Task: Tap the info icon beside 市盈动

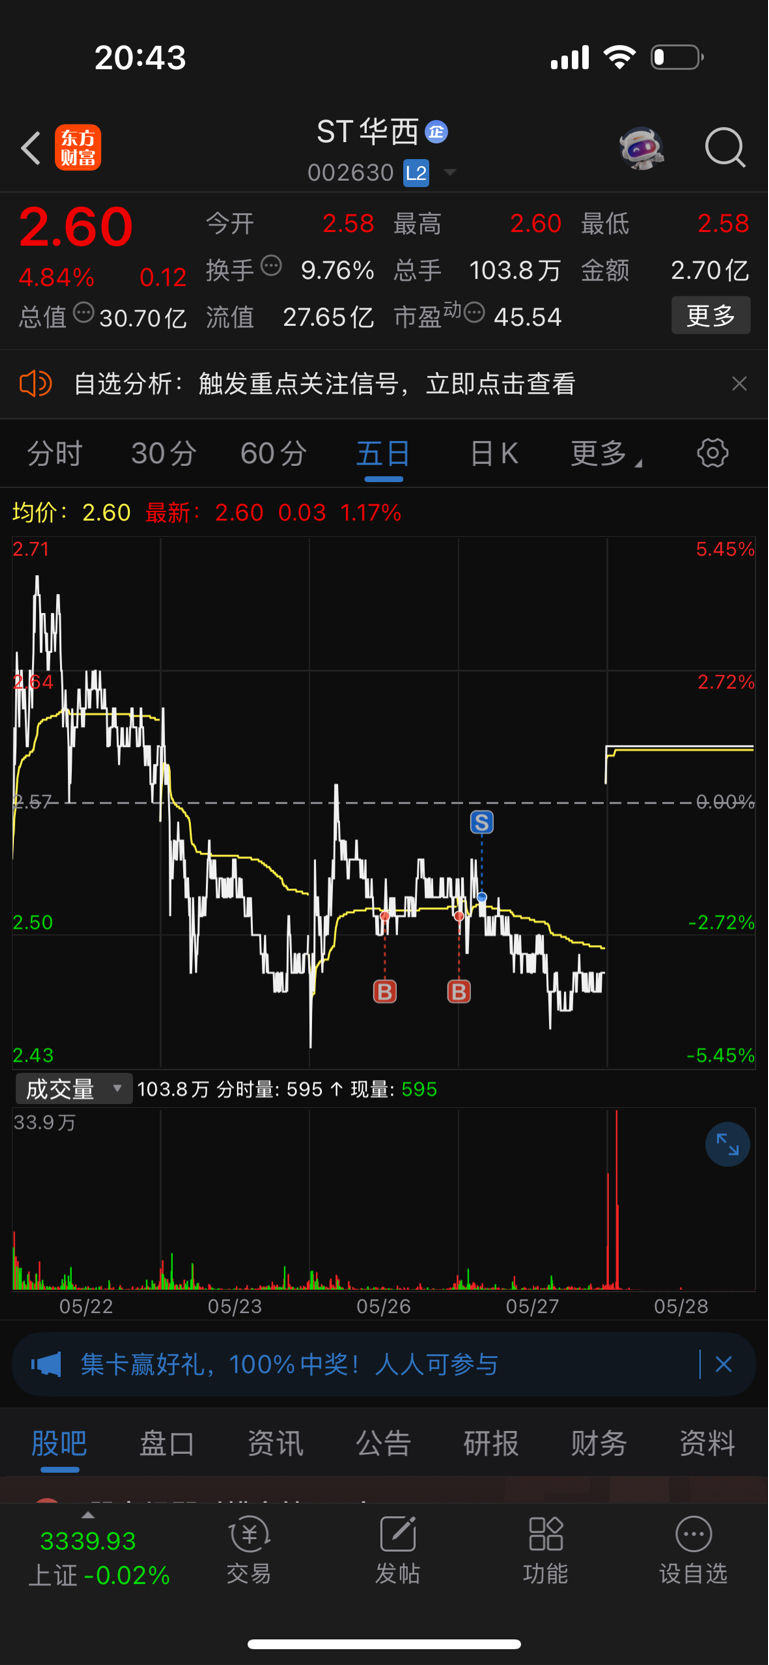Action: pos(475,313)
